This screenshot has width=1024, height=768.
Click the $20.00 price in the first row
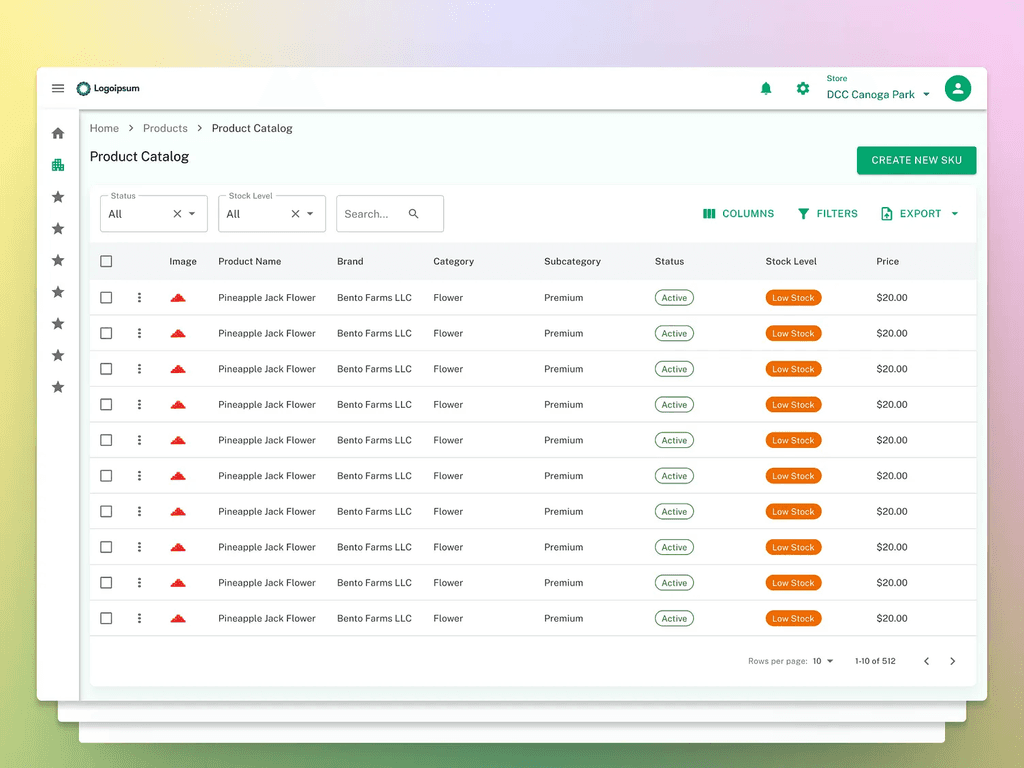click(891, 297)
